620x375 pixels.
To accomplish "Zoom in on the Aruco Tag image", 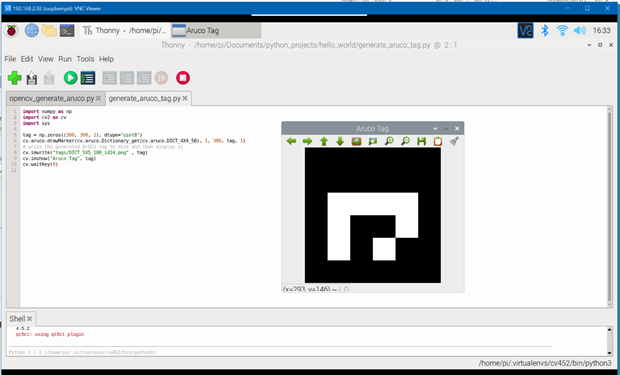I will 389,141.
